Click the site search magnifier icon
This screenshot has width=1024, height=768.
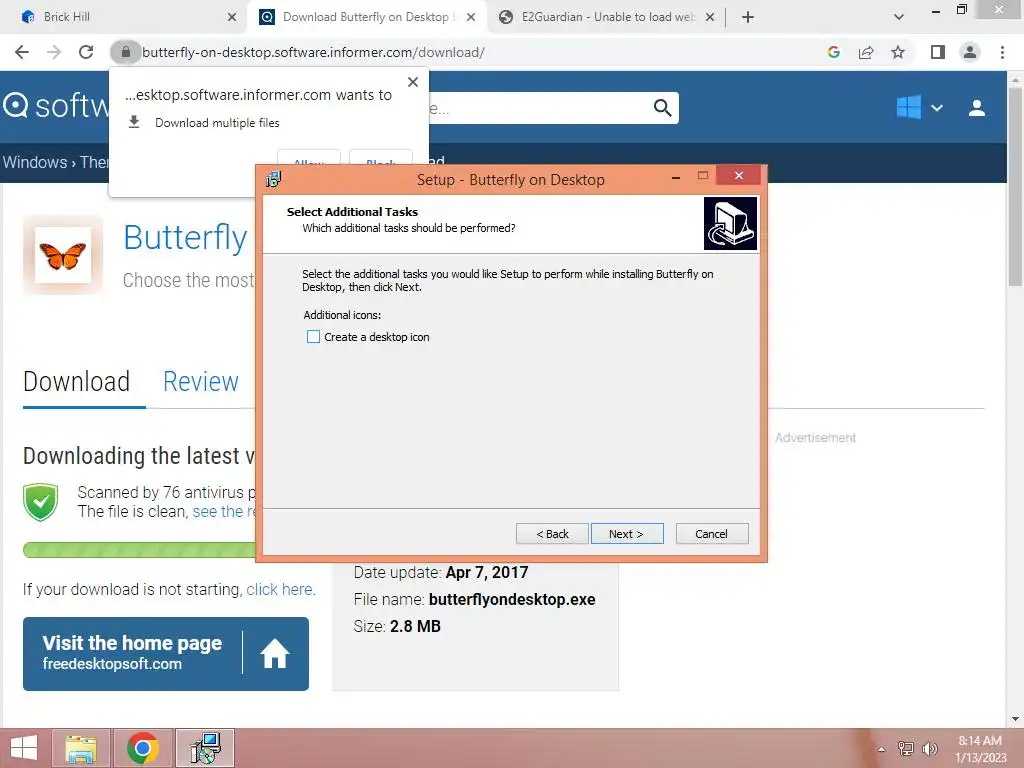point(662,108)
